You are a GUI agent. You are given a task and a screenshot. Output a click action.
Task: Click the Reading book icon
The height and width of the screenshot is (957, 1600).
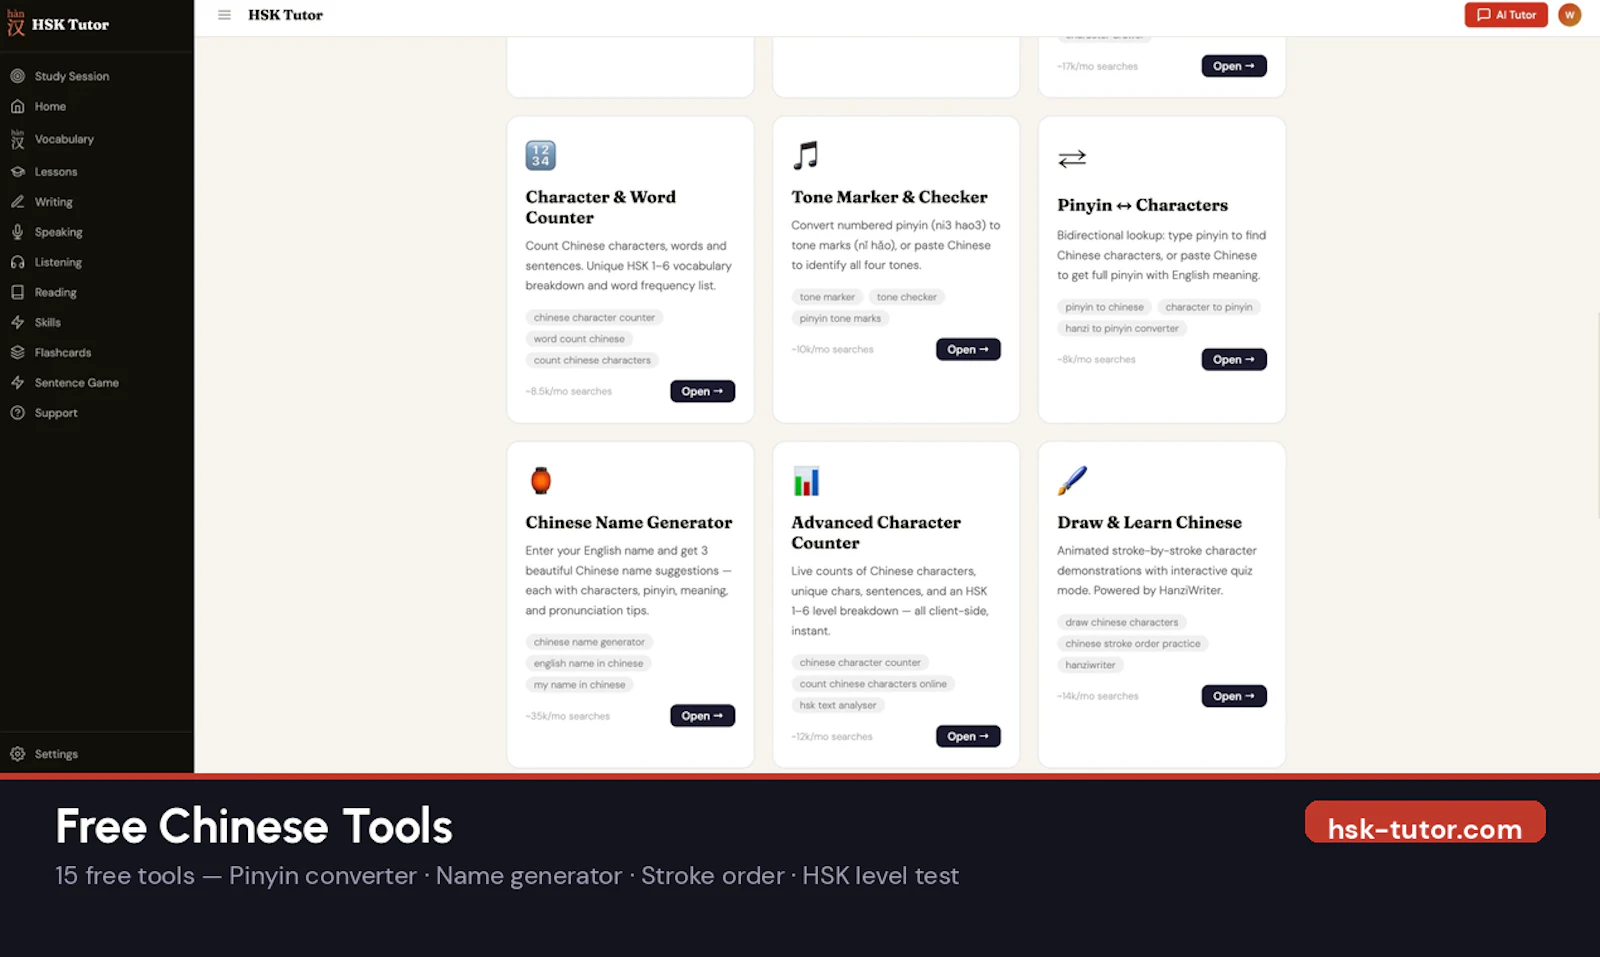(x=17, y=292)
